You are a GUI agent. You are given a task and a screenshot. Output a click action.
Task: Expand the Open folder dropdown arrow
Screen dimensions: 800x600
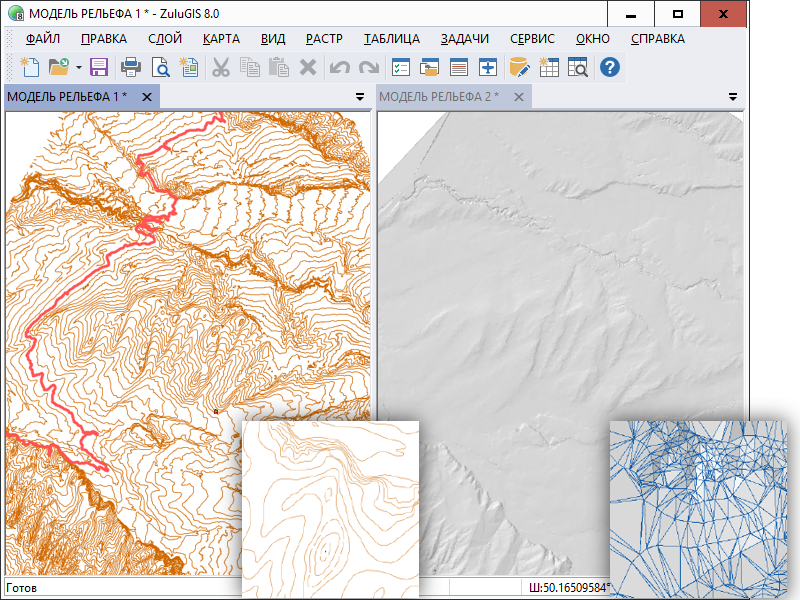(x=78, y=68)
